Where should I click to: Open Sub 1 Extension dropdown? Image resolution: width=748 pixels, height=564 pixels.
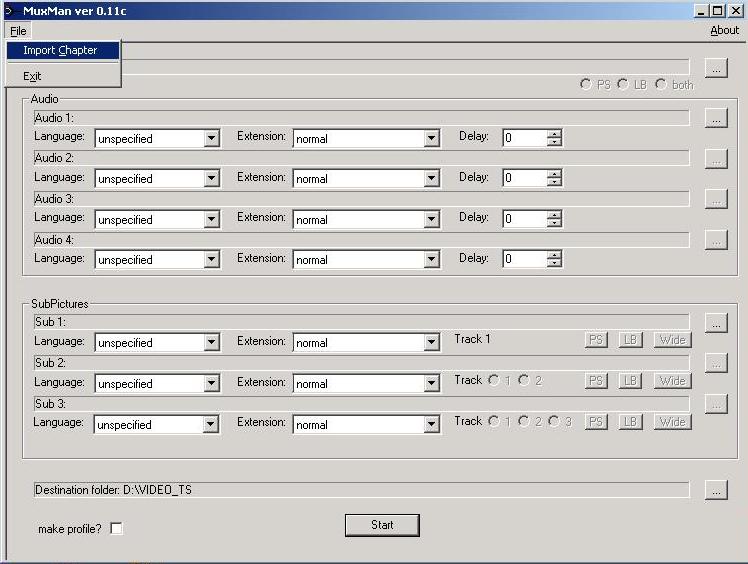(431, 343)
